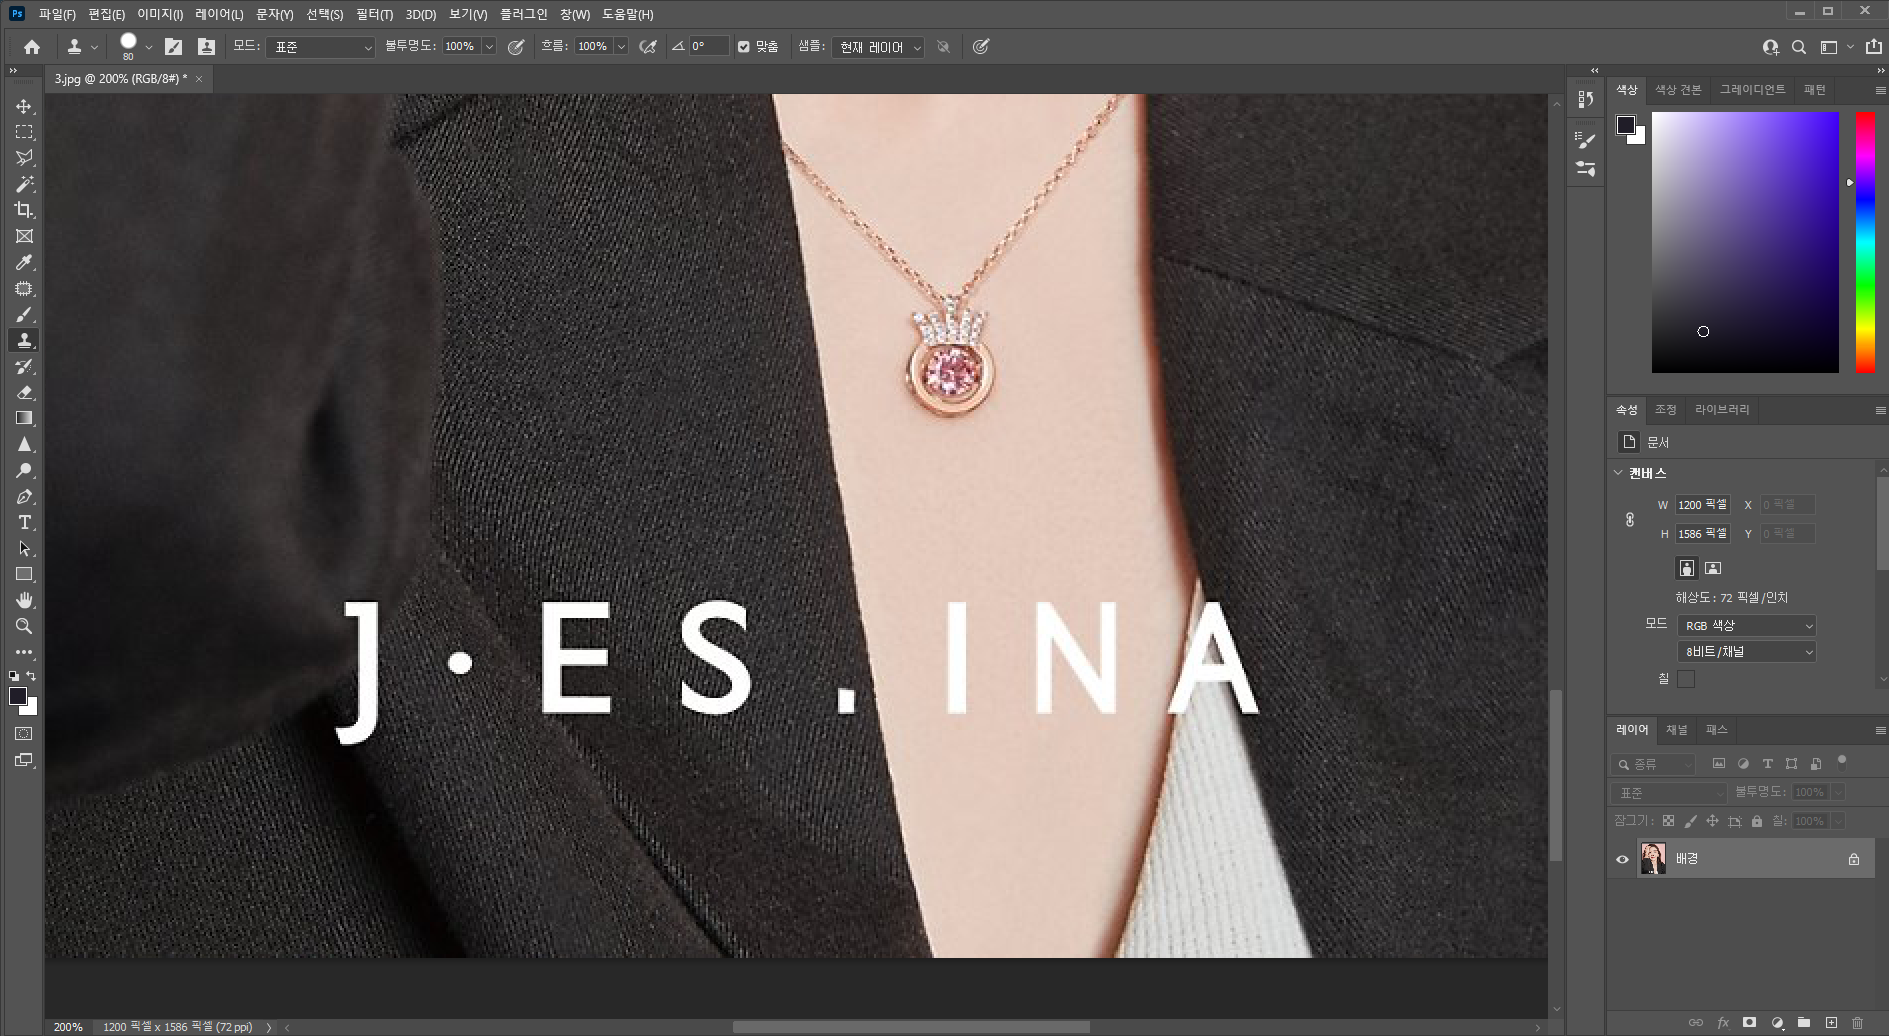Click the create new layer icon

[1831, 1023]
